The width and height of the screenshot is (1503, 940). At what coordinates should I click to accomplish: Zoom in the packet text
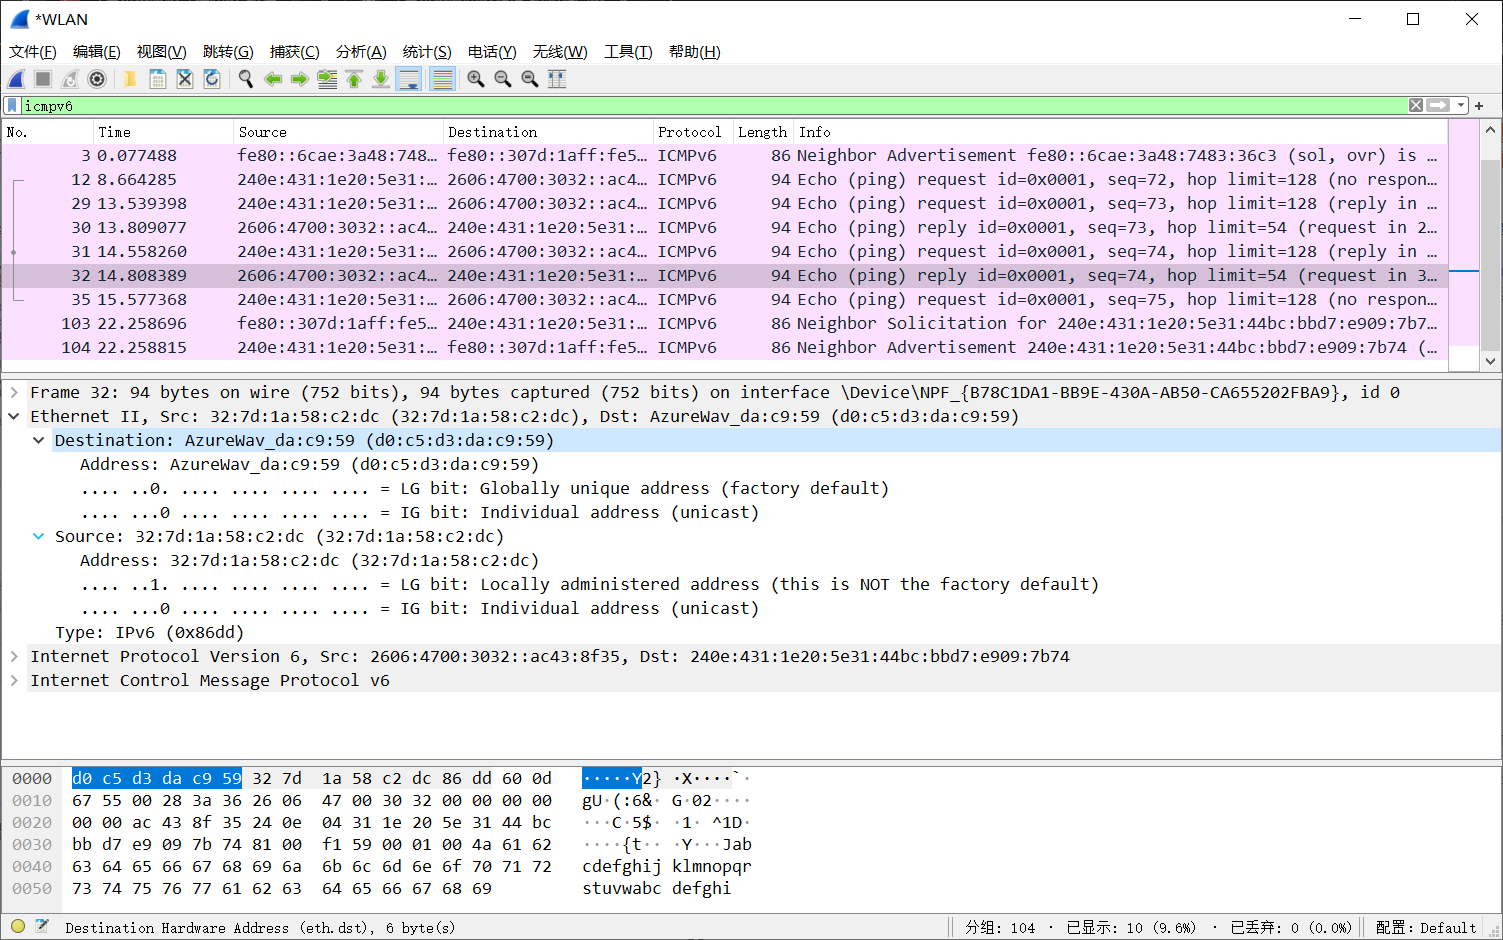point(476,79)
